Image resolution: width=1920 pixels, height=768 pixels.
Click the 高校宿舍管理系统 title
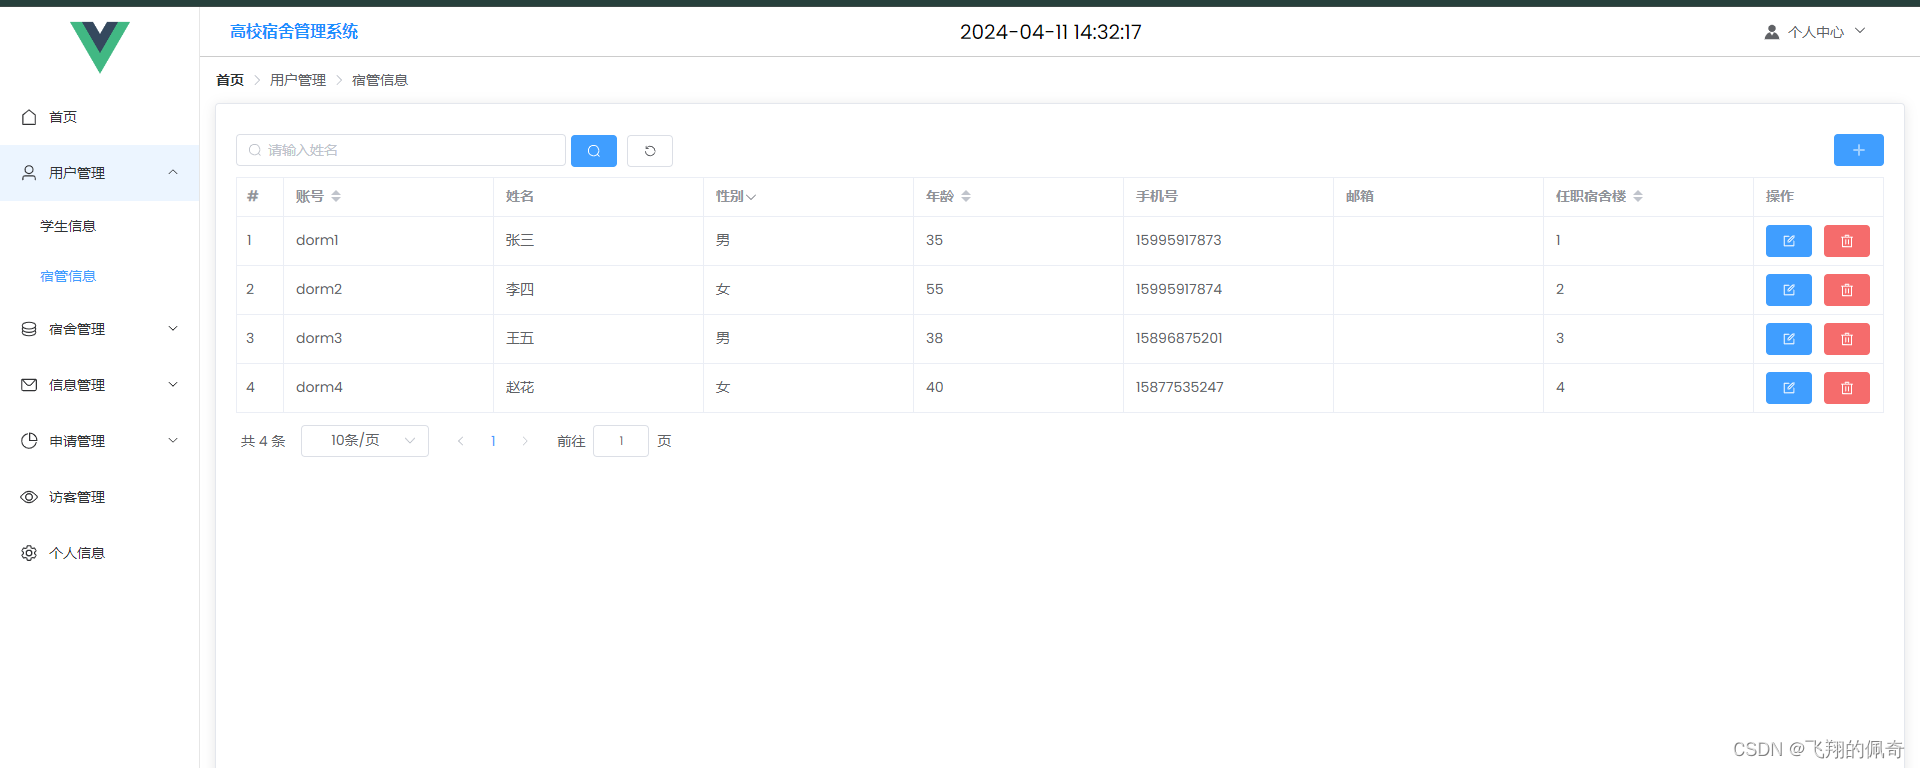pos(294,32)
